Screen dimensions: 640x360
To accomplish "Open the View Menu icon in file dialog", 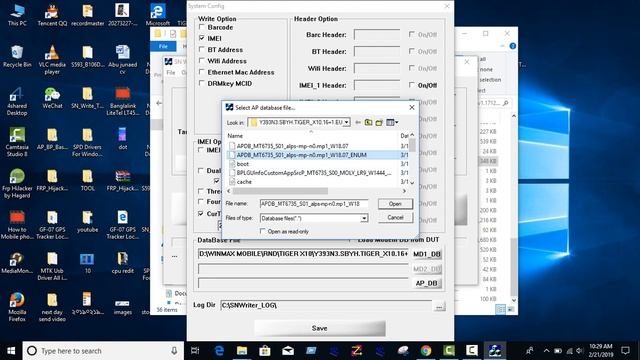I will coord(392,122).
